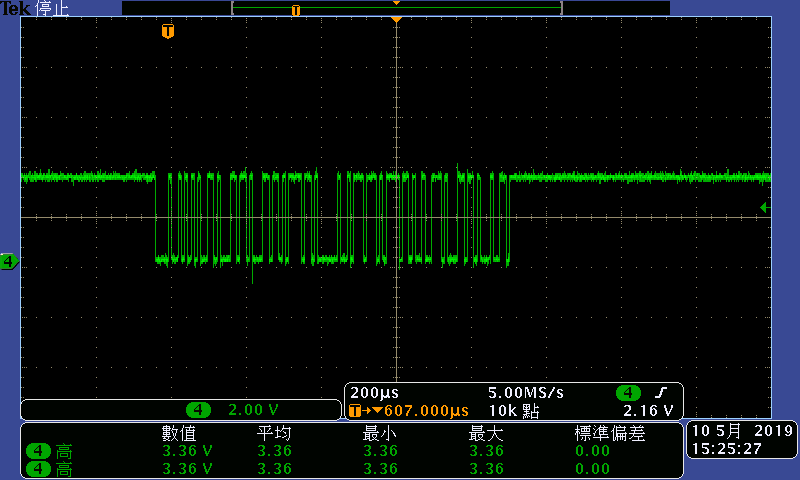Click the T marker in record overview bar
The height and width of the screenshot is (480, 800).
click(296, 10)
